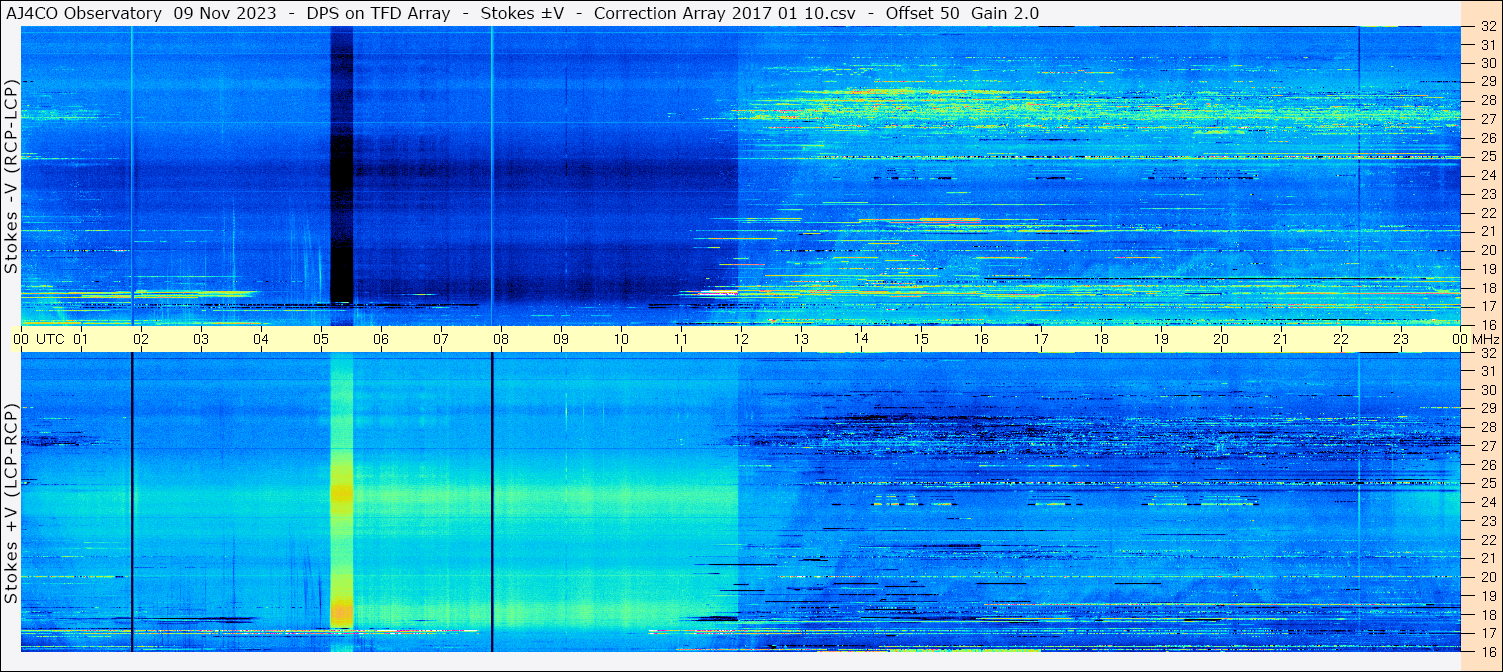
Task: Click the 25 MHz label in upper Stokes -V panel
Action: 1488,156
